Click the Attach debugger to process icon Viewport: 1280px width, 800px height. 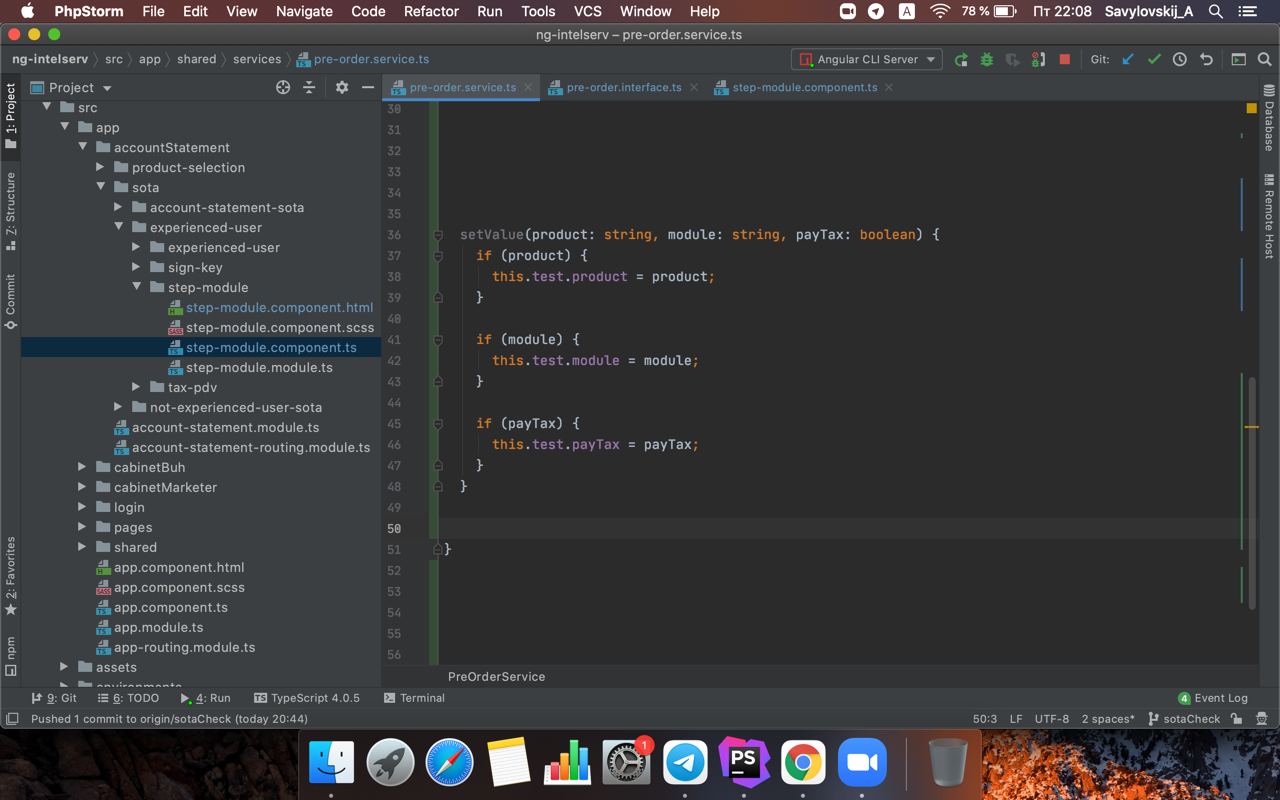[x=1038, y=59]
